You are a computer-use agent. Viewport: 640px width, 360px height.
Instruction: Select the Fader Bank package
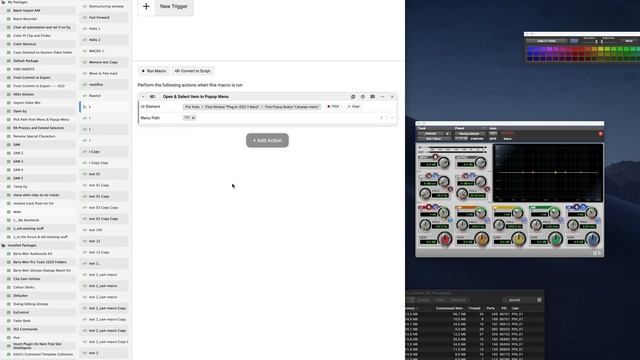point(38,321)
